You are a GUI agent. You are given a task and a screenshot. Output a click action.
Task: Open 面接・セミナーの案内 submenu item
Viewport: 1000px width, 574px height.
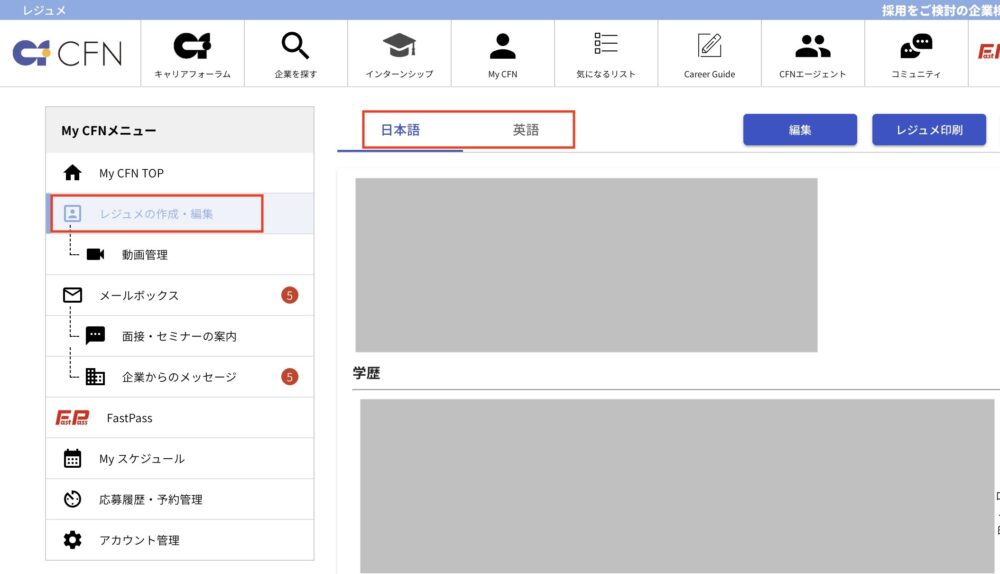[179, 336]
